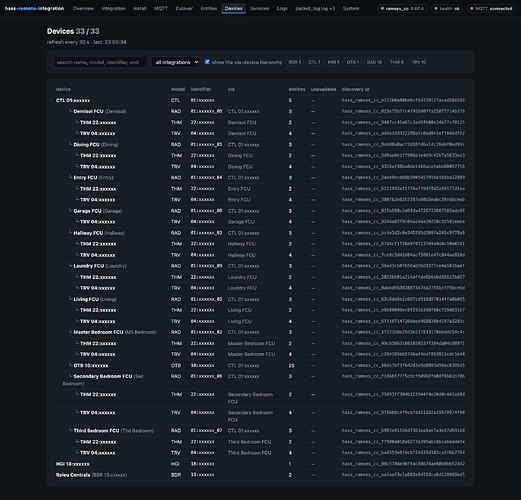Go to the System tab
The image size is (521, 500).
click(x=351, y=9)
